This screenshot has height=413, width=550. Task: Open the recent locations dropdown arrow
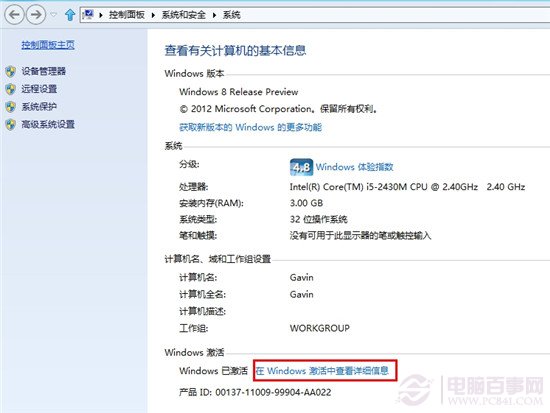[x=53, y=15]
